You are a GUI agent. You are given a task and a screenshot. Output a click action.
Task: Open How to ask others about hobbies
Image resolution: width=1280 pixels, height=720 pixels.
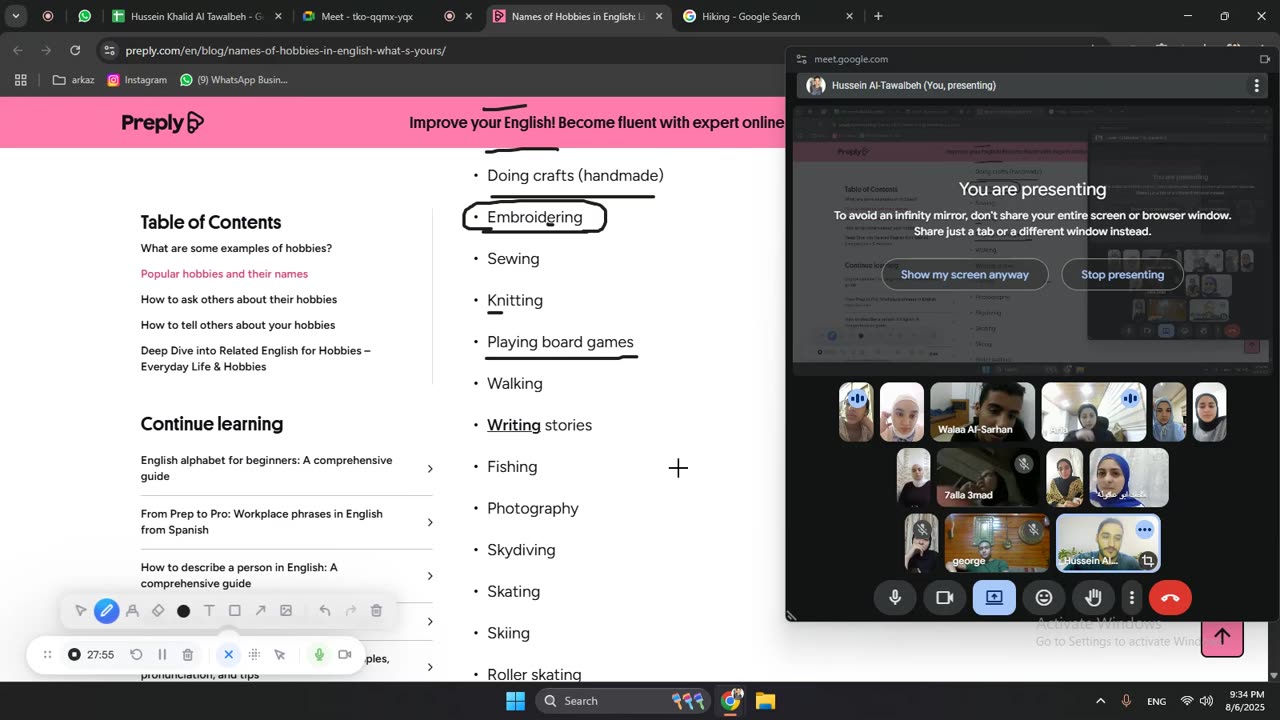[239, 300]
